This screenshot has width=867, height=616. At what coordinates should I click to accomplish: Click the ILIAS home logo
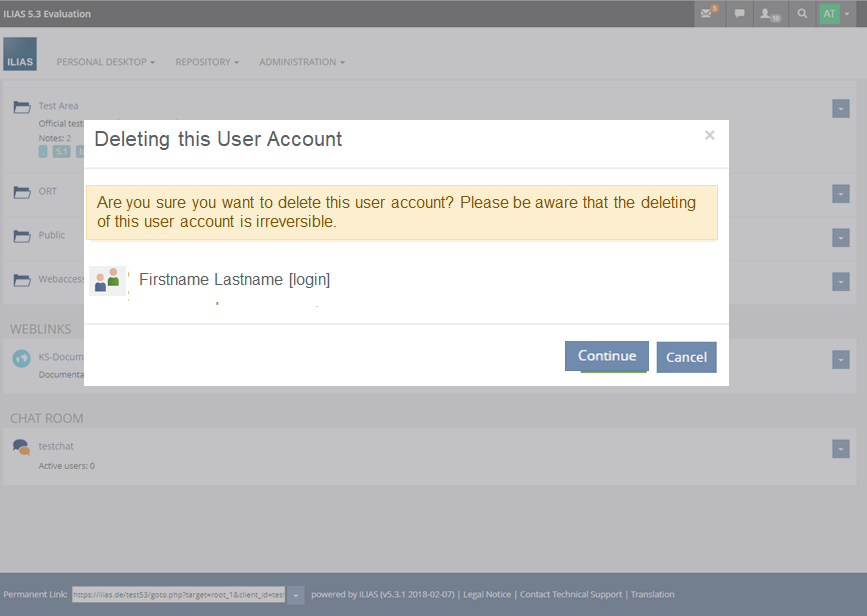coord(20,54)
